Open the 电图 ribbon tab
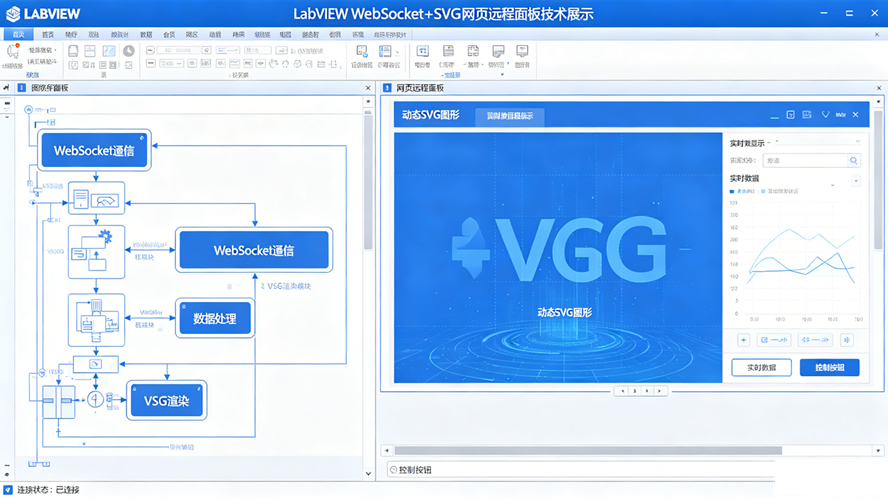The height and width of the screenshot is (498, 888). click(x=285, y=35)
